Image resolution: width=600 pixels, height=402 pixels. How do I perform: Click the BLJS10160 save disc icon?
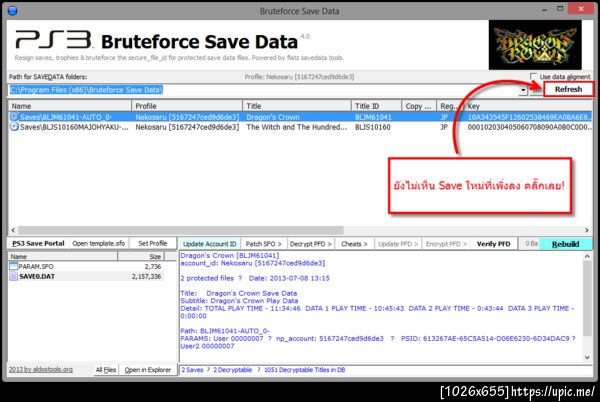pyautogui.click(x=14, y=127)
